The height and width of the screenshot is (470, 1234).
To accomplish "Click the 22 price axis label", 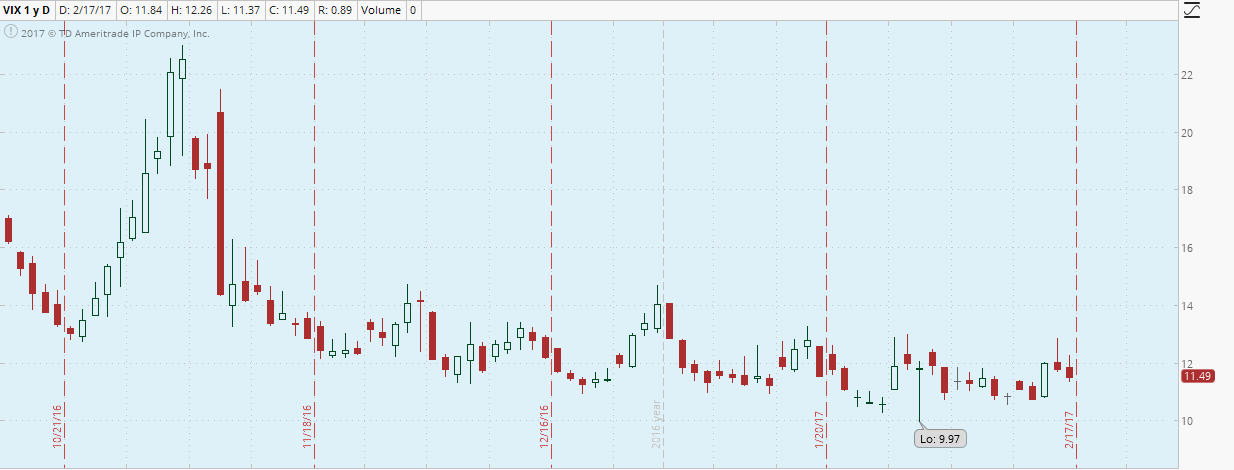I will (1189, 75).
